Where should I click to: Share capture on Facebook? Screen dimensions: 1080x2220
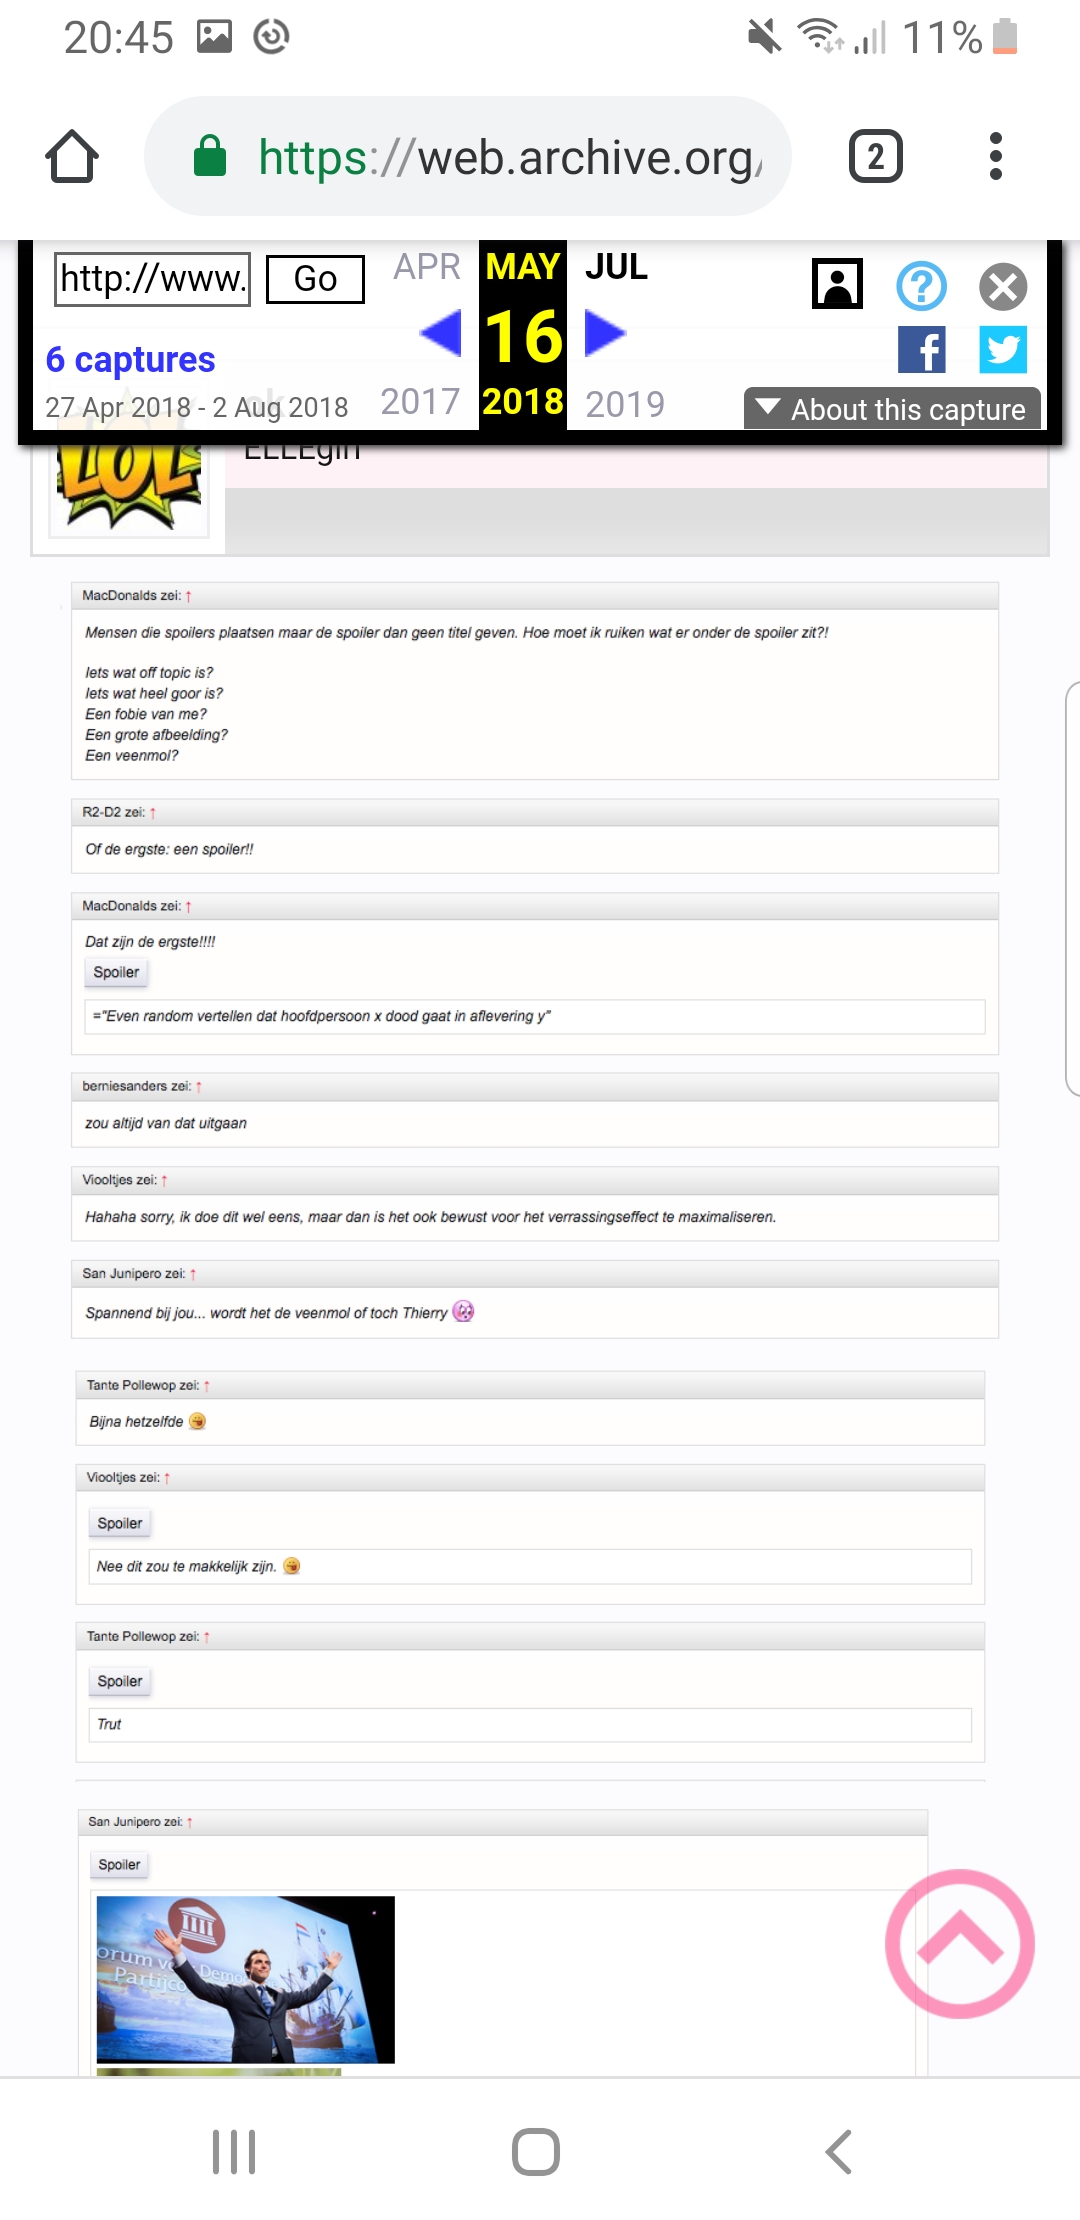922,350
